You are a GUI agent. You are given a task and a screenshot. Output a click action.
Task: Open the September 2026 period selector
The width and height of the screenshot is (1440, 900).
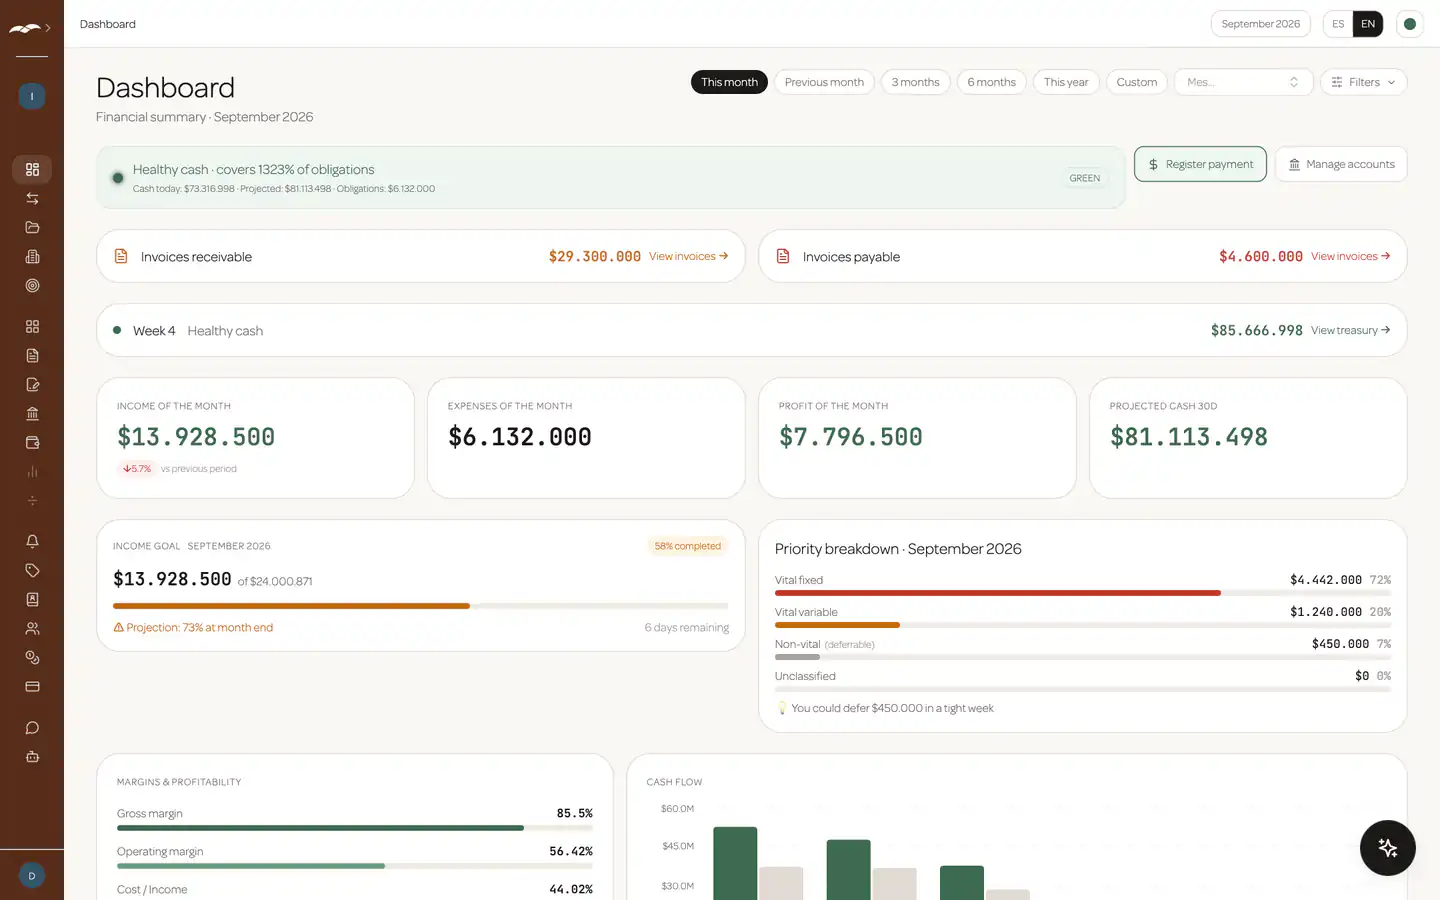click(x=1260, y=24)
